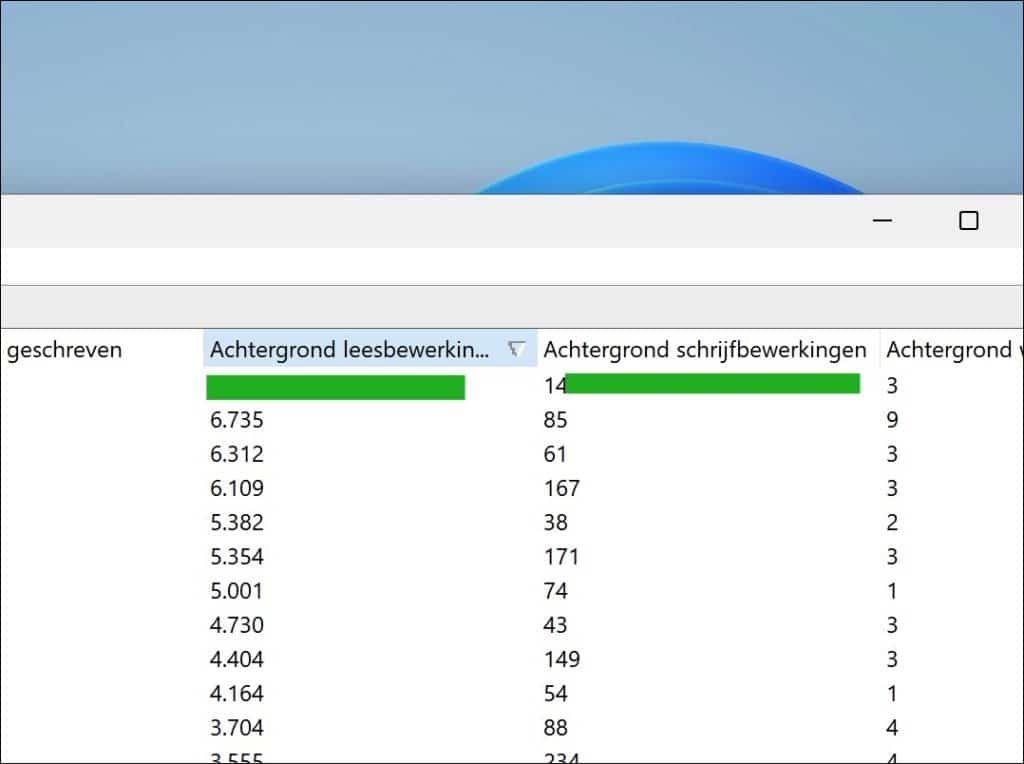Select the cell showing 6.735
The width and height of the screenshot is (1024, 764).
click(x=236, y=420)
